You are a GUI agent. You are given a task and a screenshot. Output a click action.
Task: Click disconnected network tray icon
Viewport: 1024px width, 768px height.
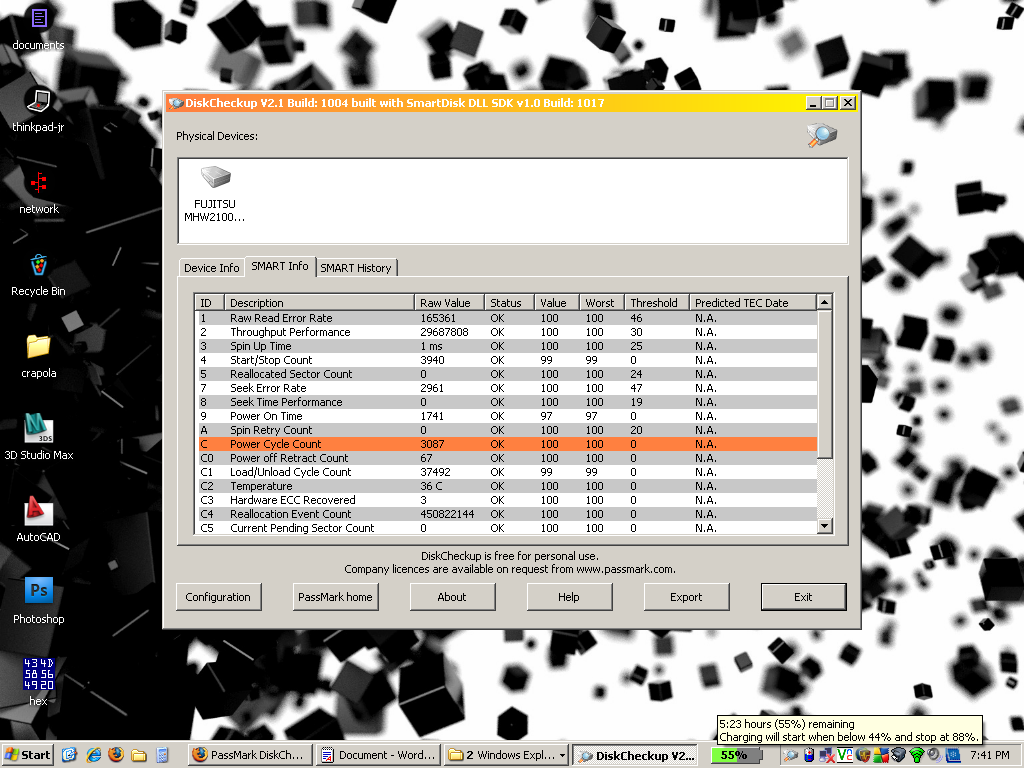827,755
